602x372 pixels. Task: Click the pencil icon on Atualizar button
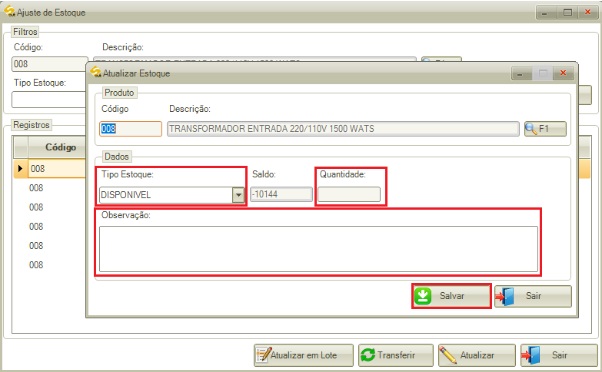pos(448,355)
